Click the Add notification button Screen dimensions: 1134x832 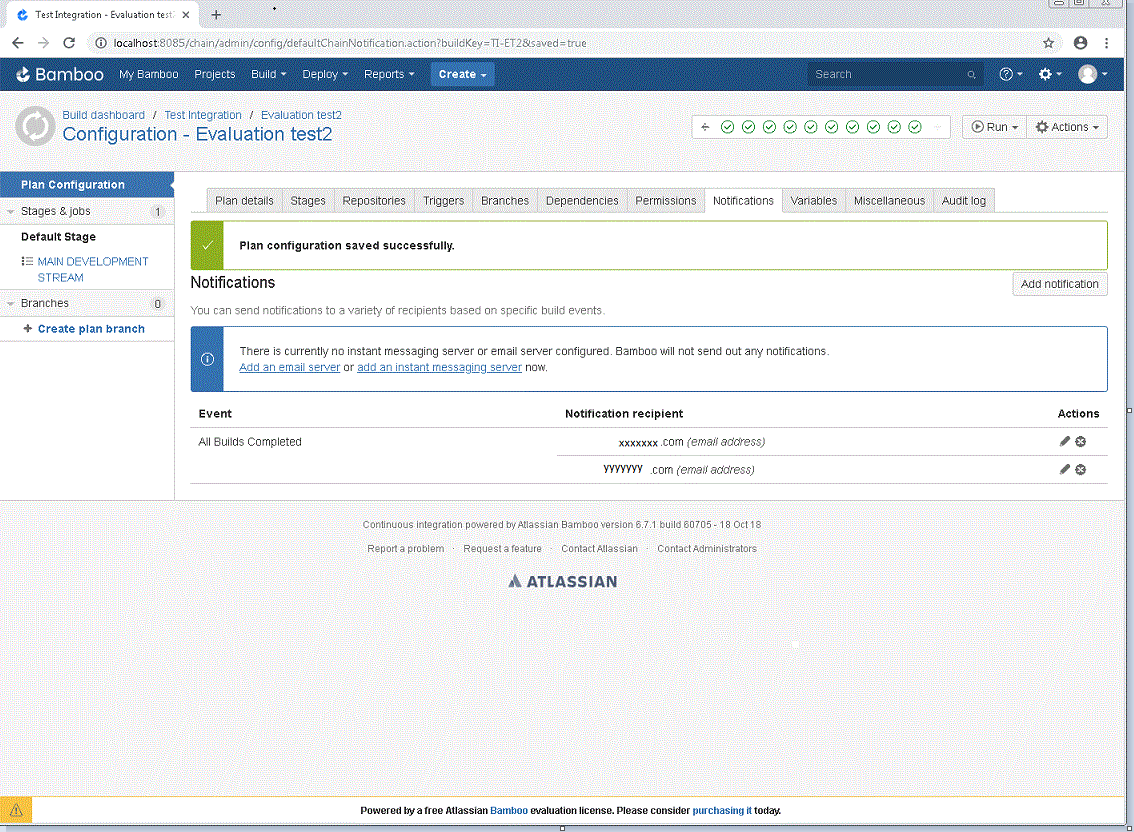1060,284
